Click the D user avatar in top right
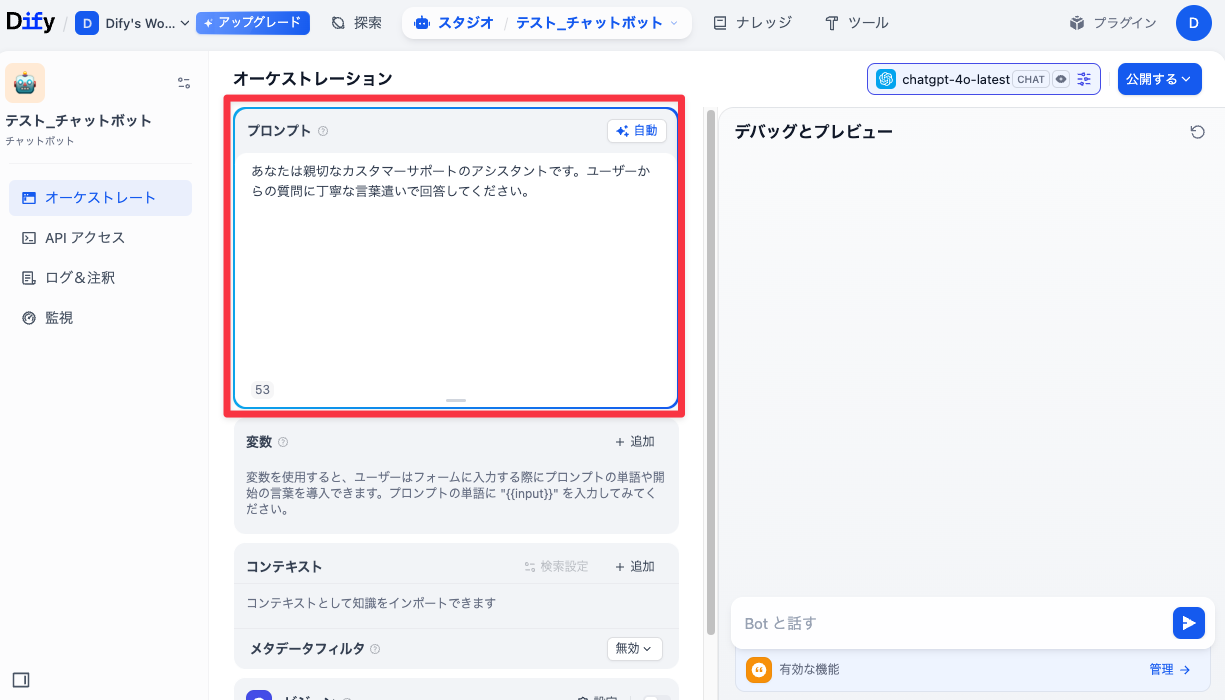Image resolution: width=1225 pixels, height=700 pixels. (x=1193, y=23)
